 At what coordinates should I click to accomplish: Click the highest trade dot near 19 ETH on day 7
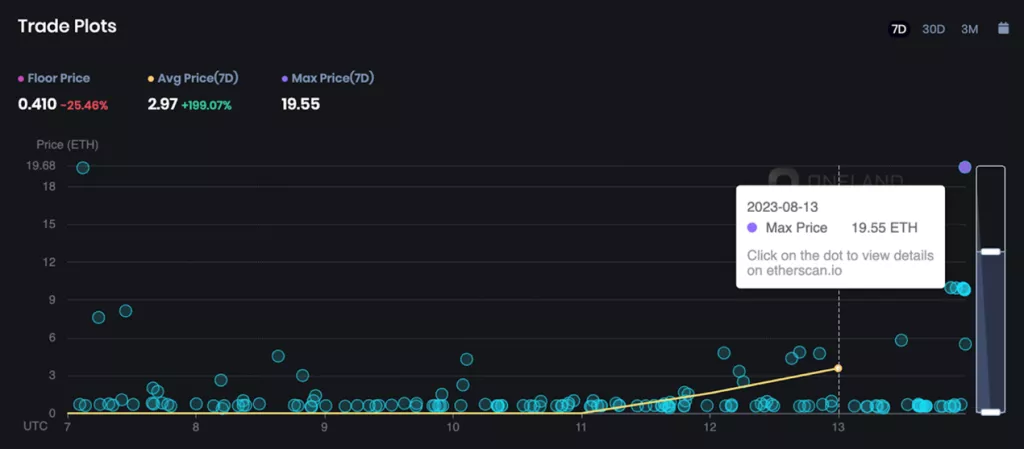click(83, 168)
